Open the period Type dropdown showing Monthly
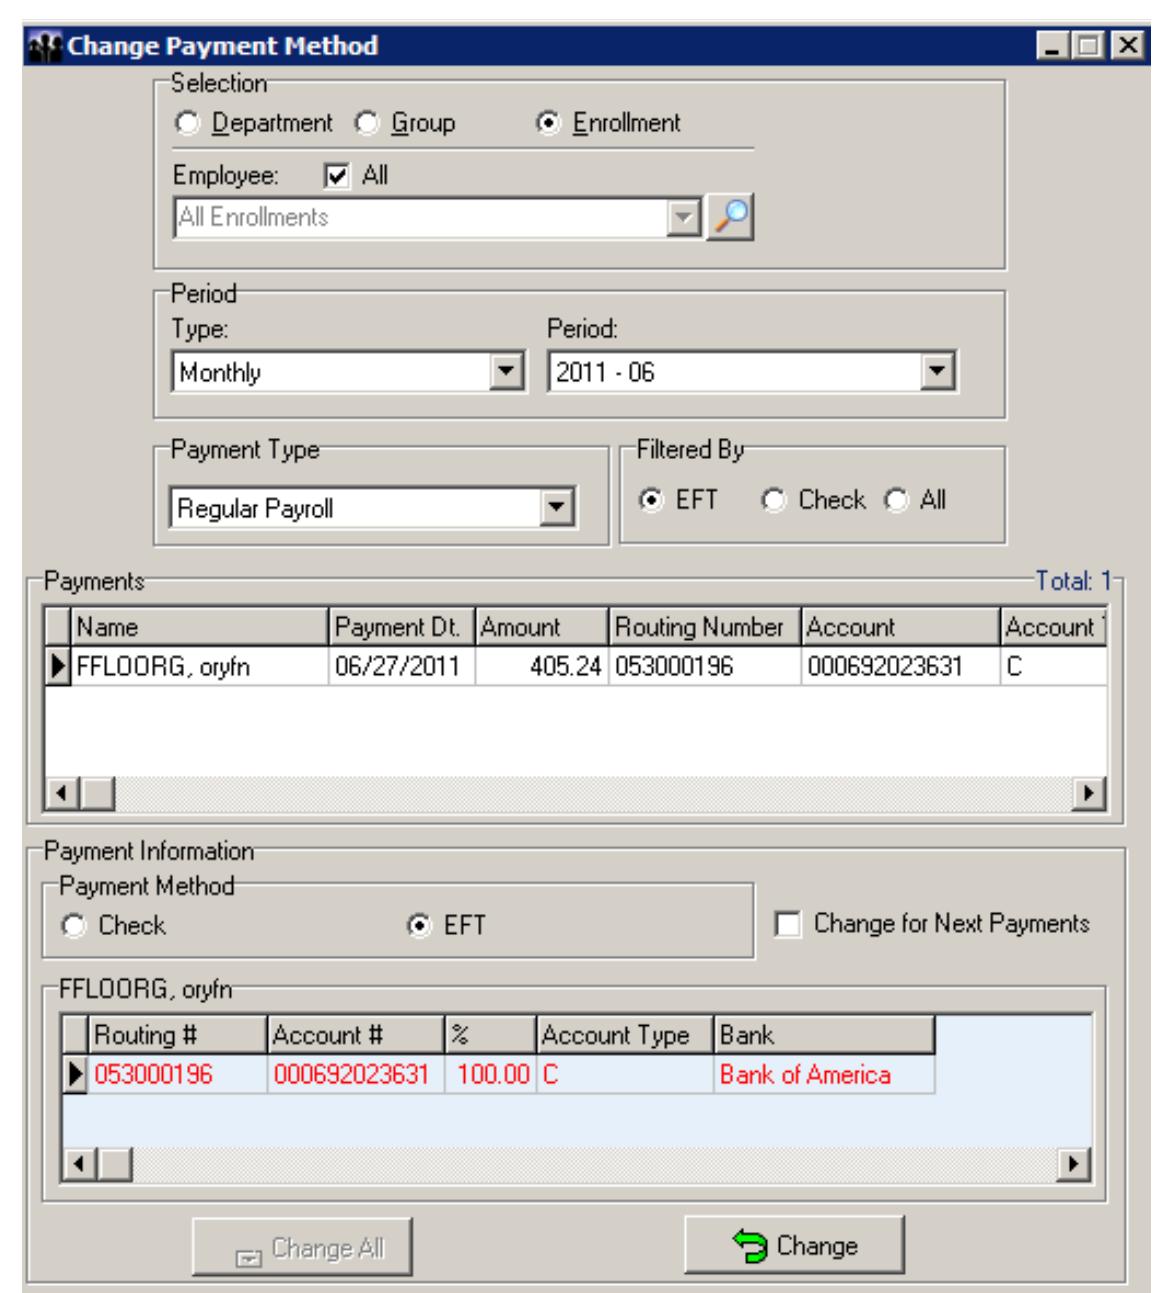Viewport: 1163px width, 1293px height. coord(509,373)
